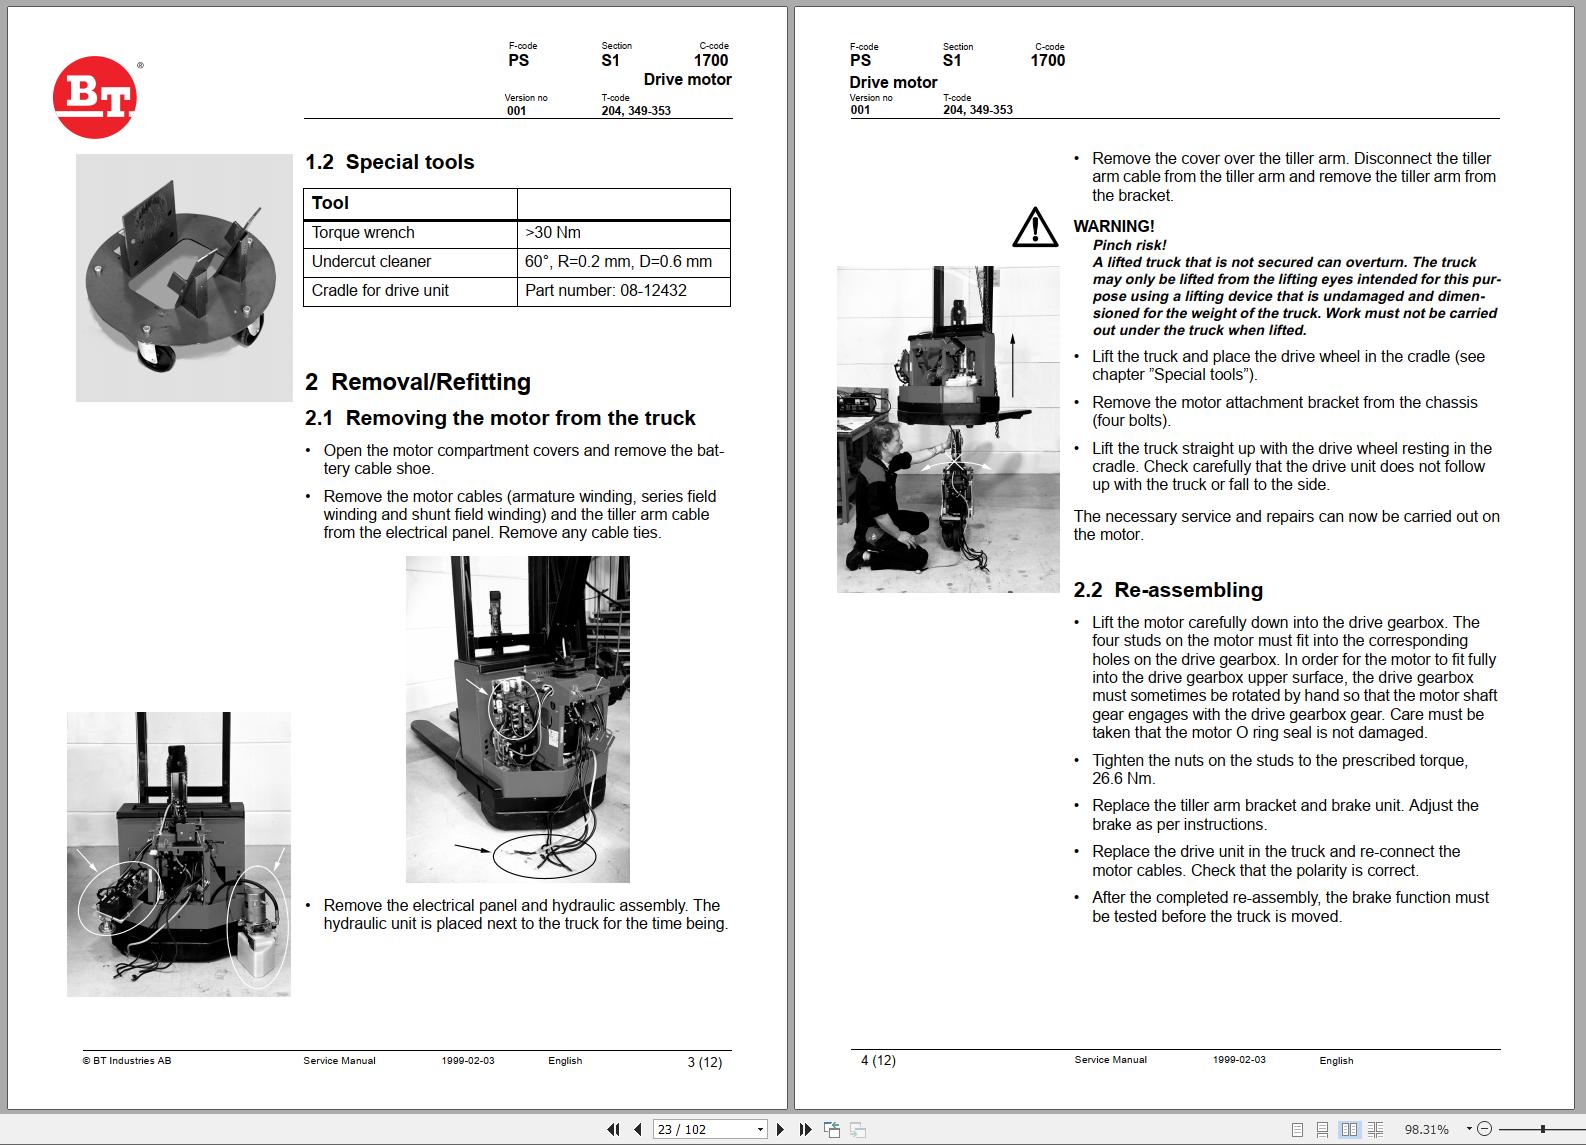Click the zoom out minus button
The height and width of the screenshot is (1145, 1586).
(1485, 1129)
